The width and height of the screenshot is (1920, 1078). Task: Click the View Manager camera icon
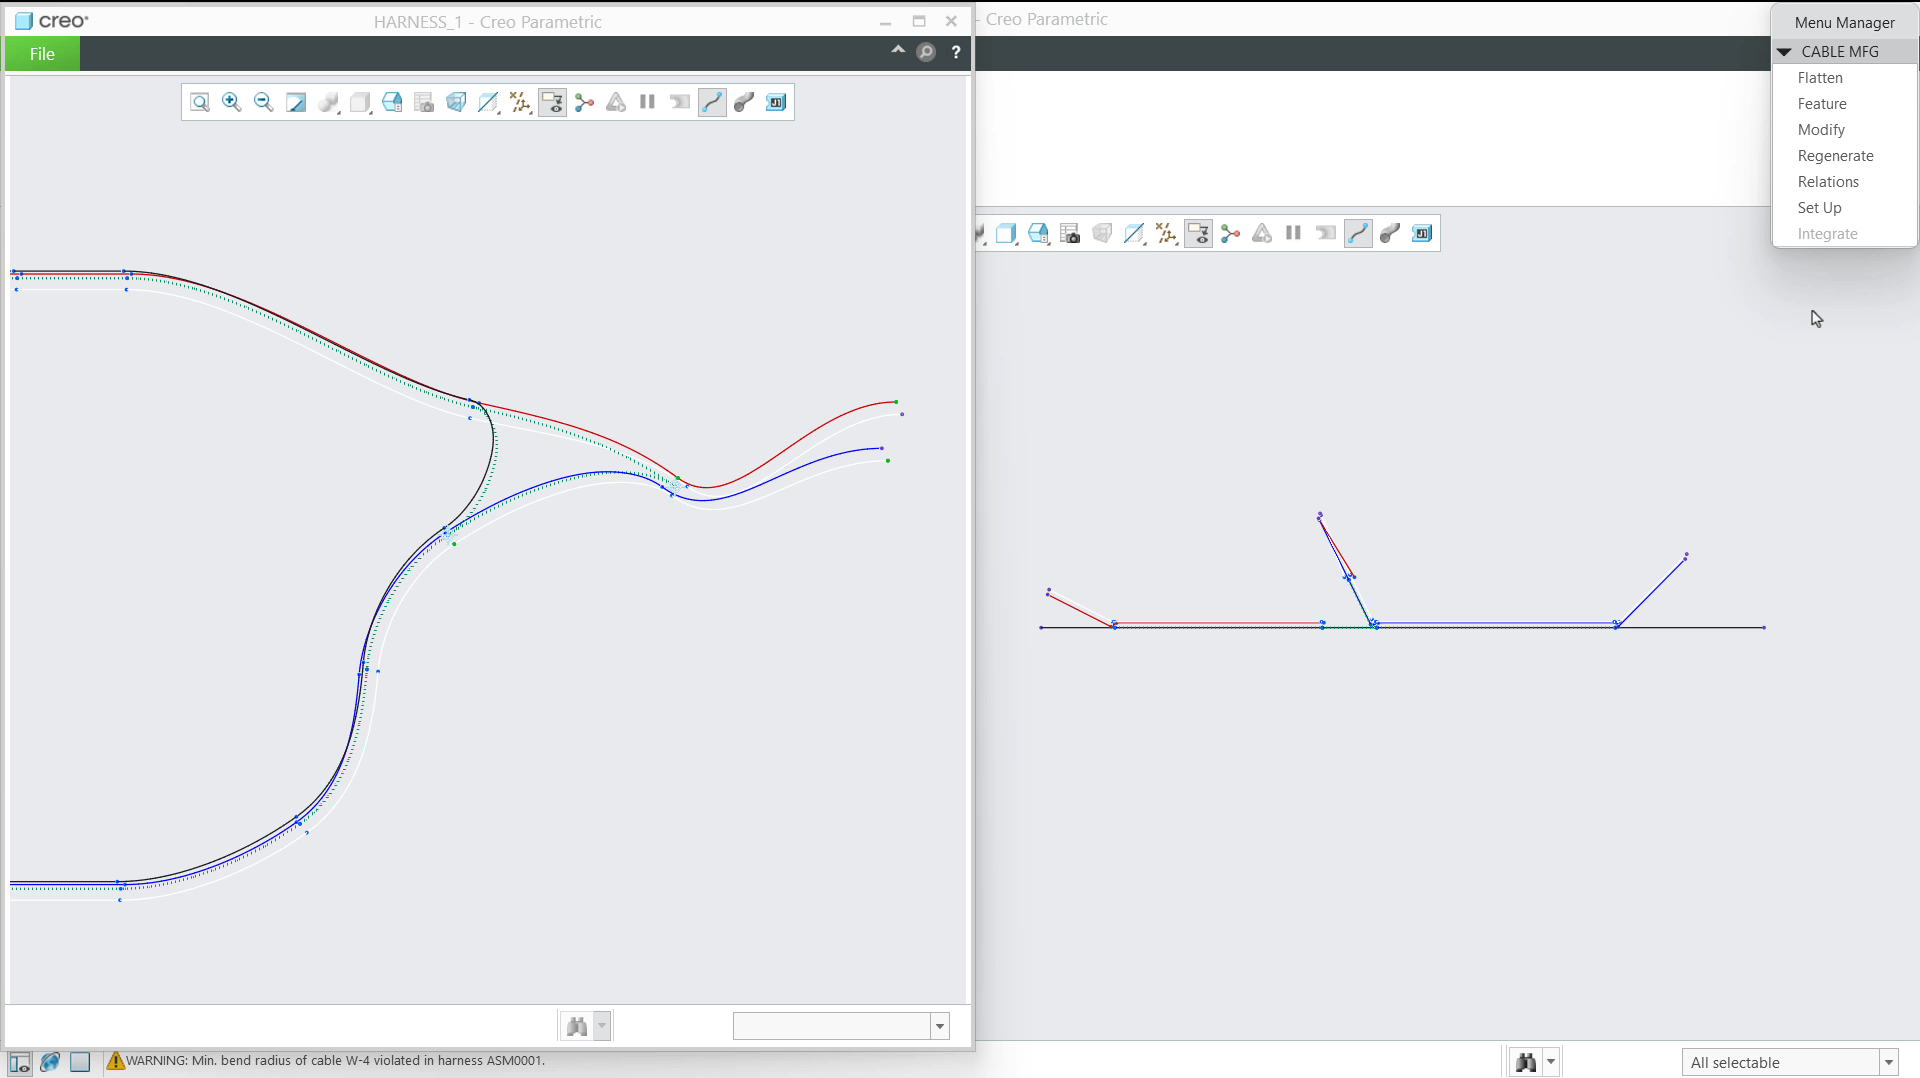[424, 102]
